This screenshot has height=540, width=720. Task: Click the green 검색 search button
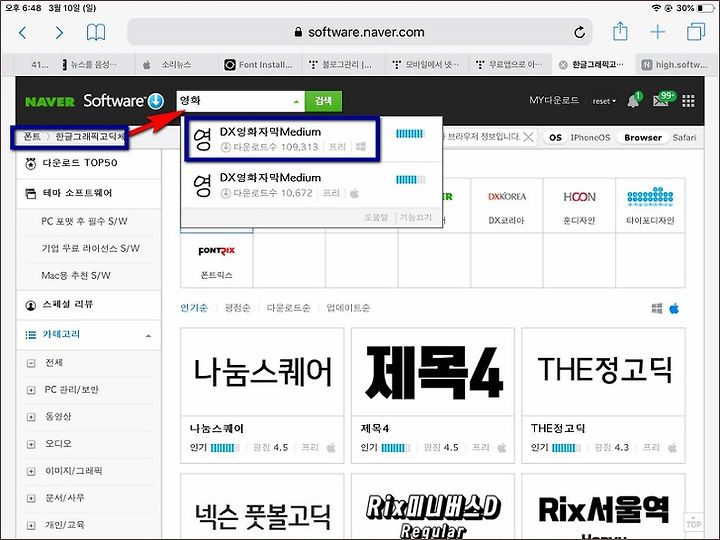click(x=323, y=101)
